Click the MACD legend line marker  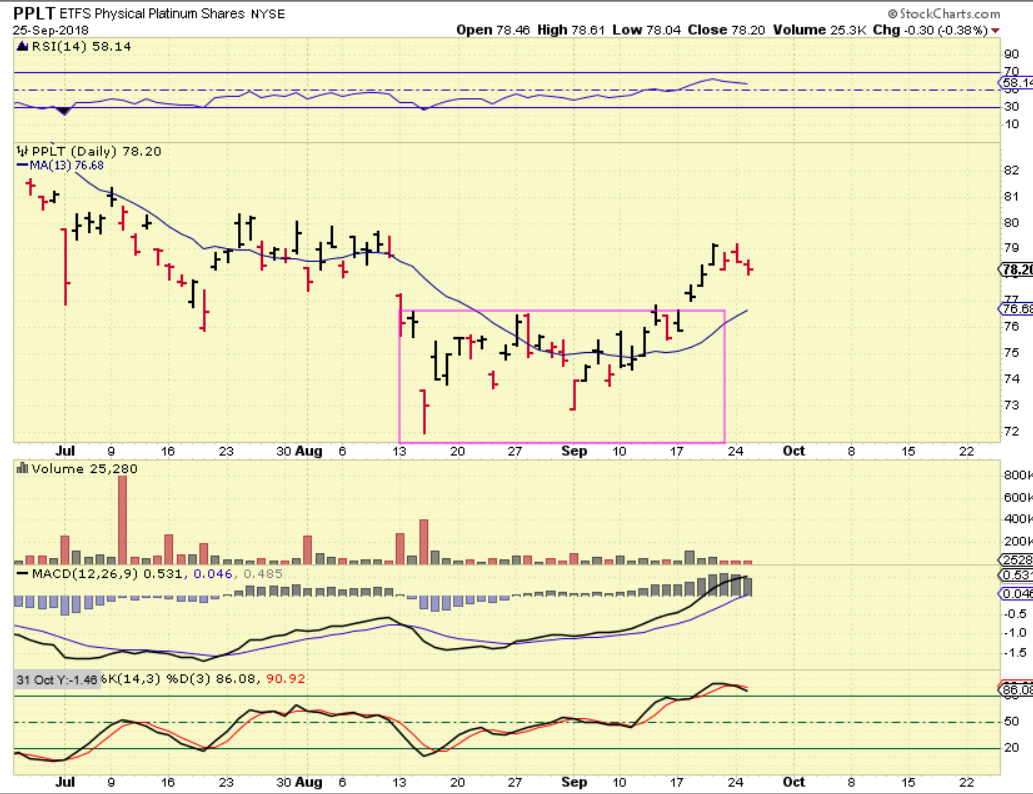pyautogui.click(x=22, y=574)
